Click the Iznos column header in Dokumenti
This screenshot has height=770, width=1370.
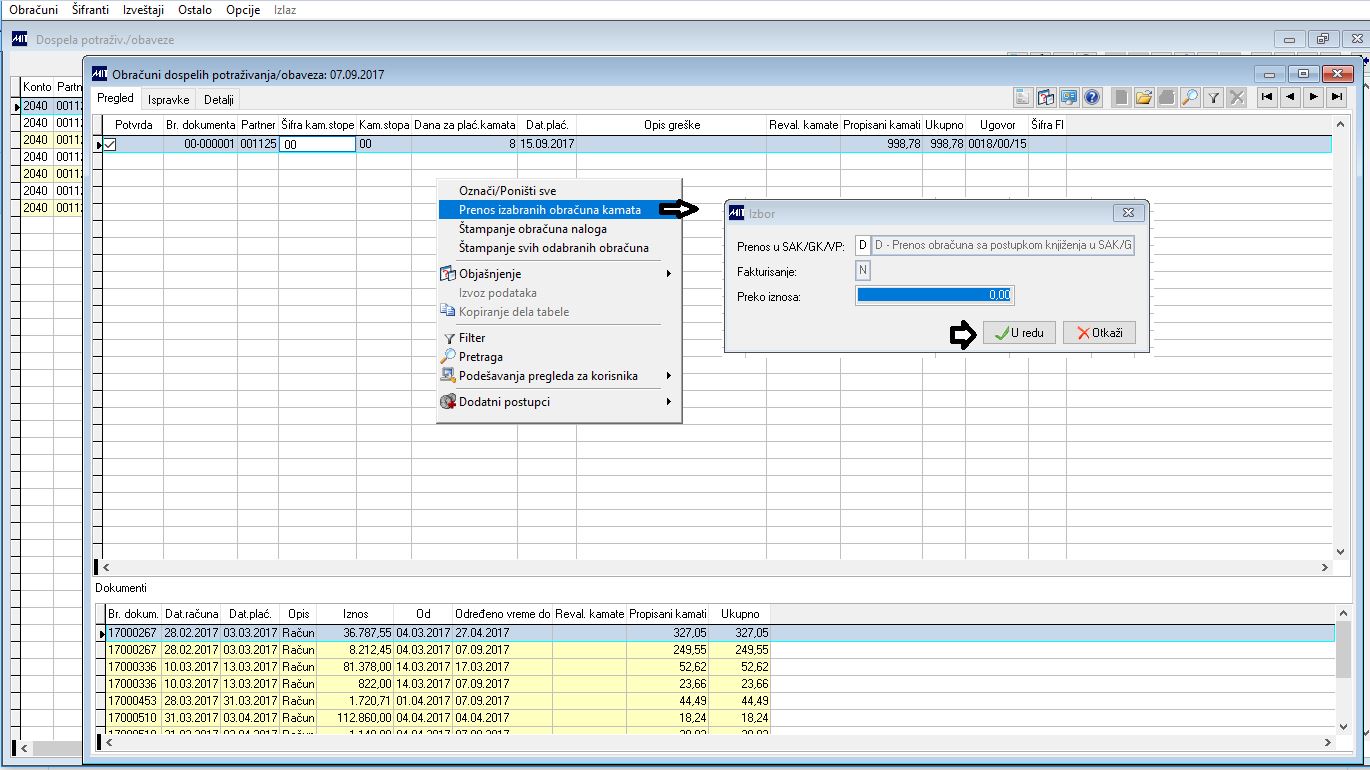[x=356, y=614]
